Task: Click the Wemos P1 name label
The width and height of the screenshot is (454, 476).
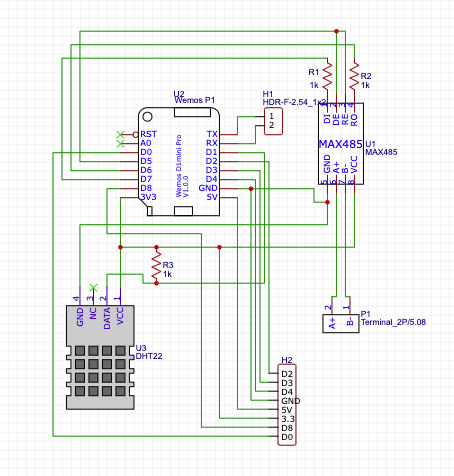Action: point(195,100)
